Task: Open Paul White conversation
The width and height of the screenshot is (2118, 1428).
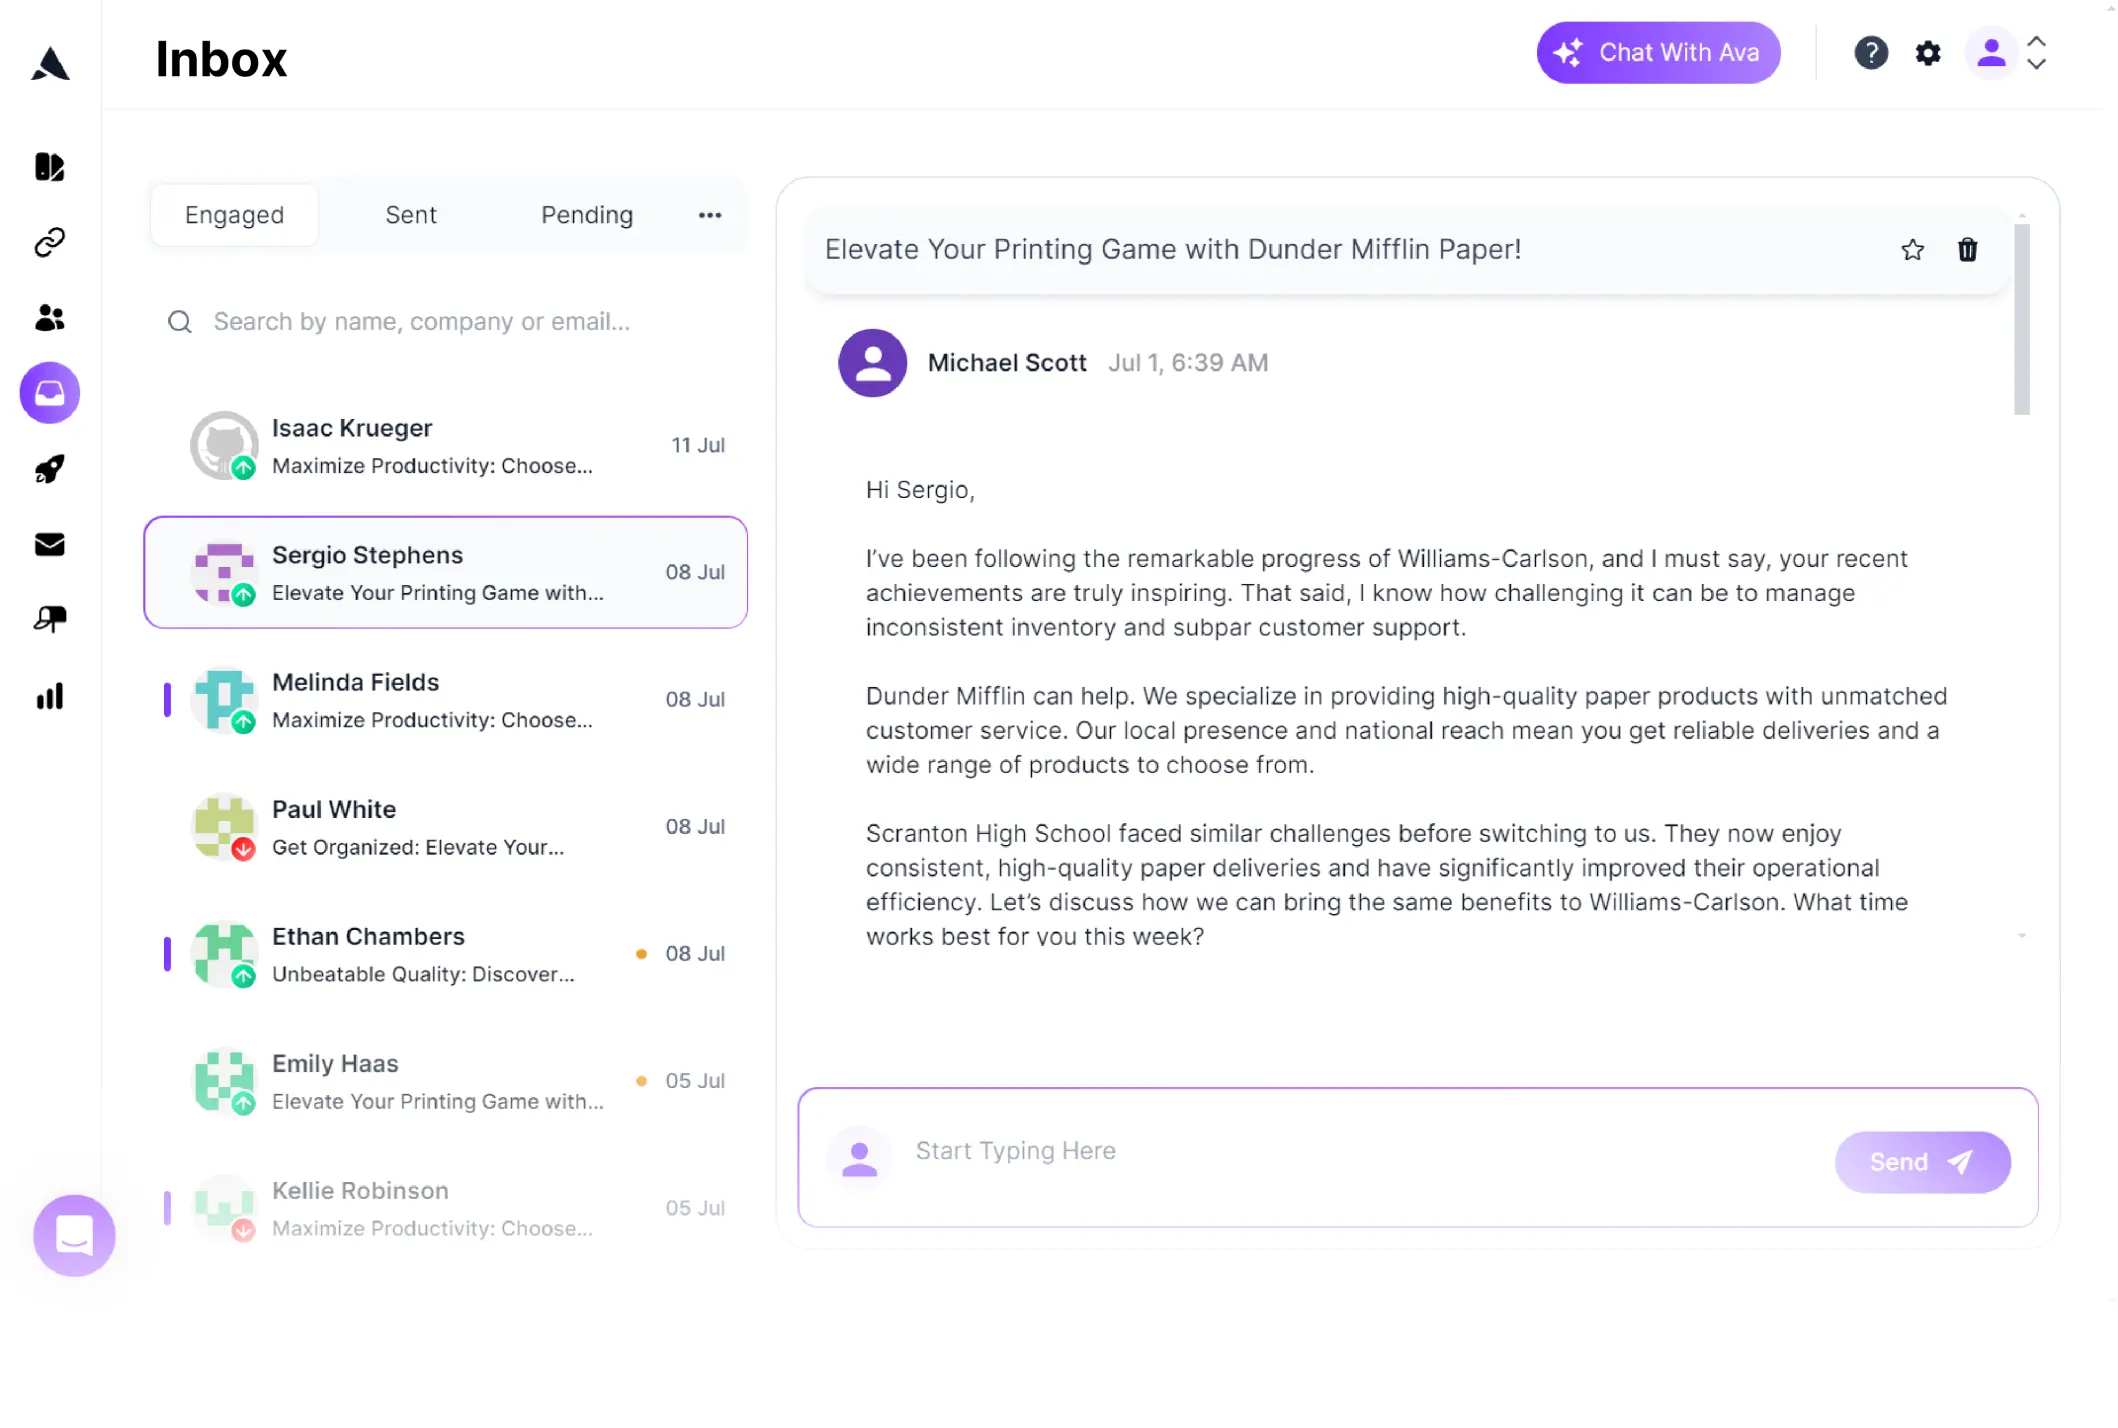Action: point(446,826)
